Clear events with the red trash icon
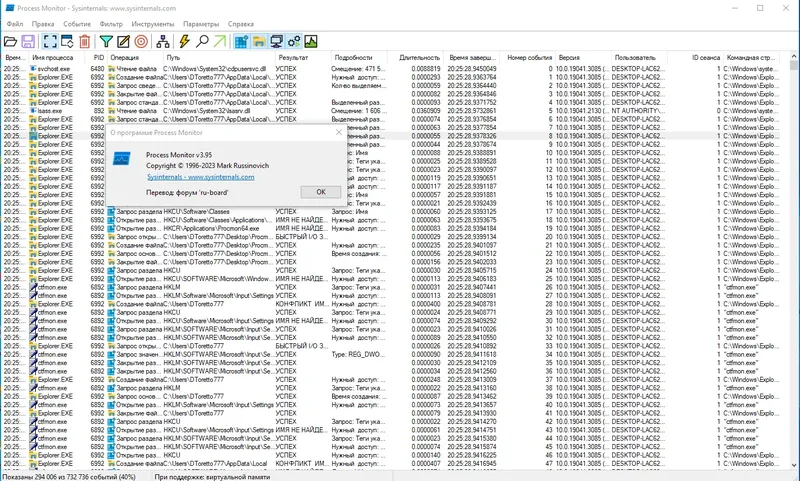This screenshot has width=800, height=481. tap(85, 41)
